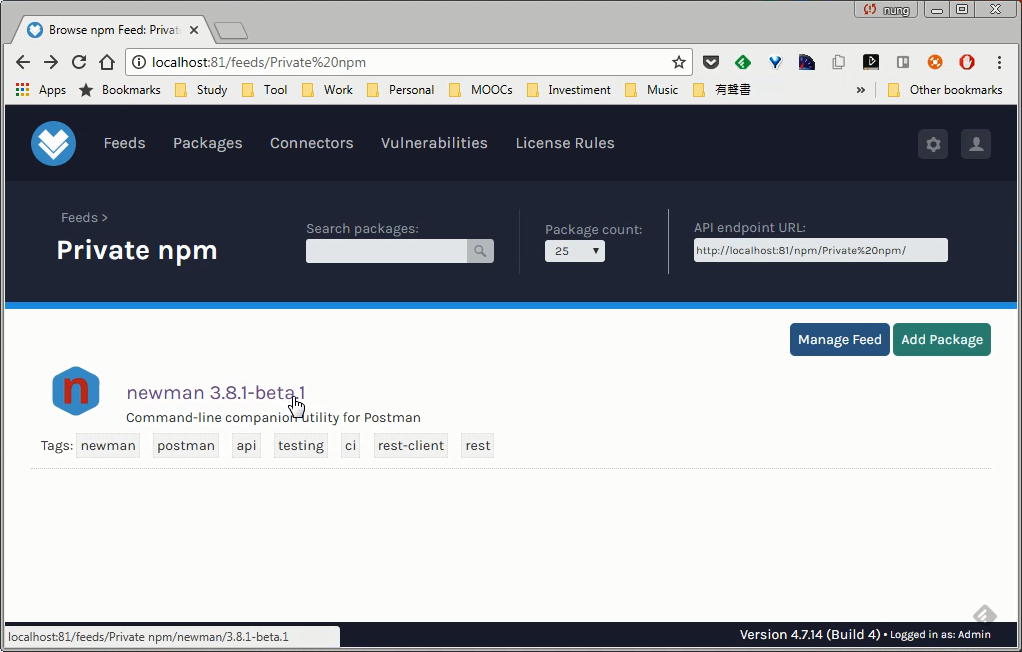Open the user profile icon
Image resolution: width=1022 pixels, height=652 pixels.
point(976,144)
